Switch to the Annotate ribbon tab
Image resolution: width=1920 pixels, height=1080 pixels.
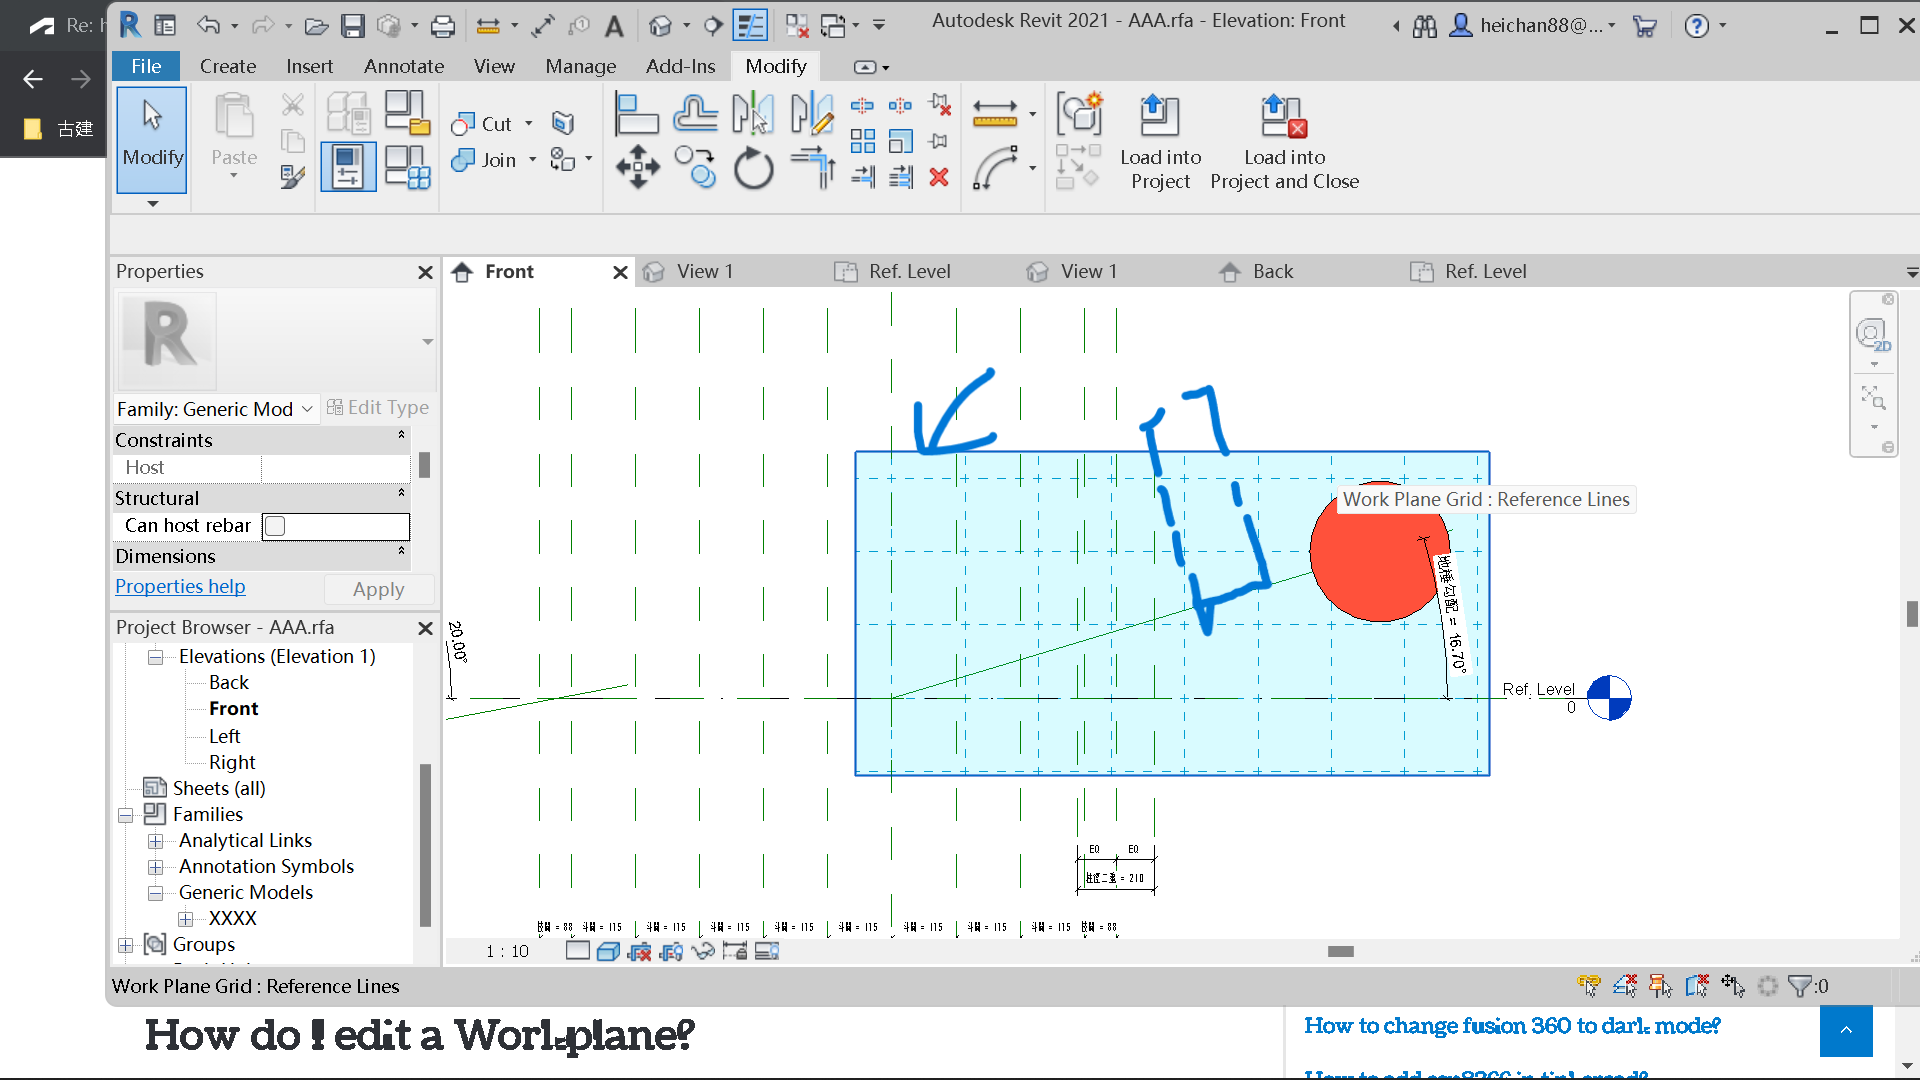click(403, 66)
